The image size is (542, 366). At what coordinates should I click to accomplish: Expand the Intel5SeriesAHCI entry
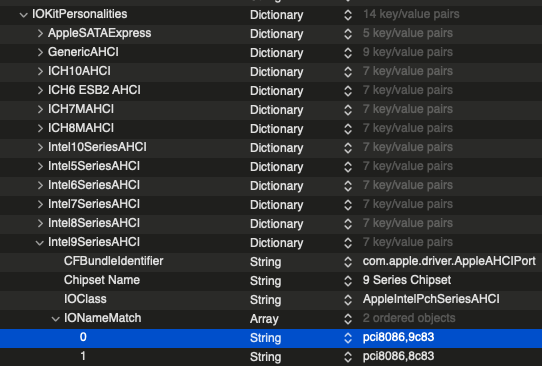40,167
